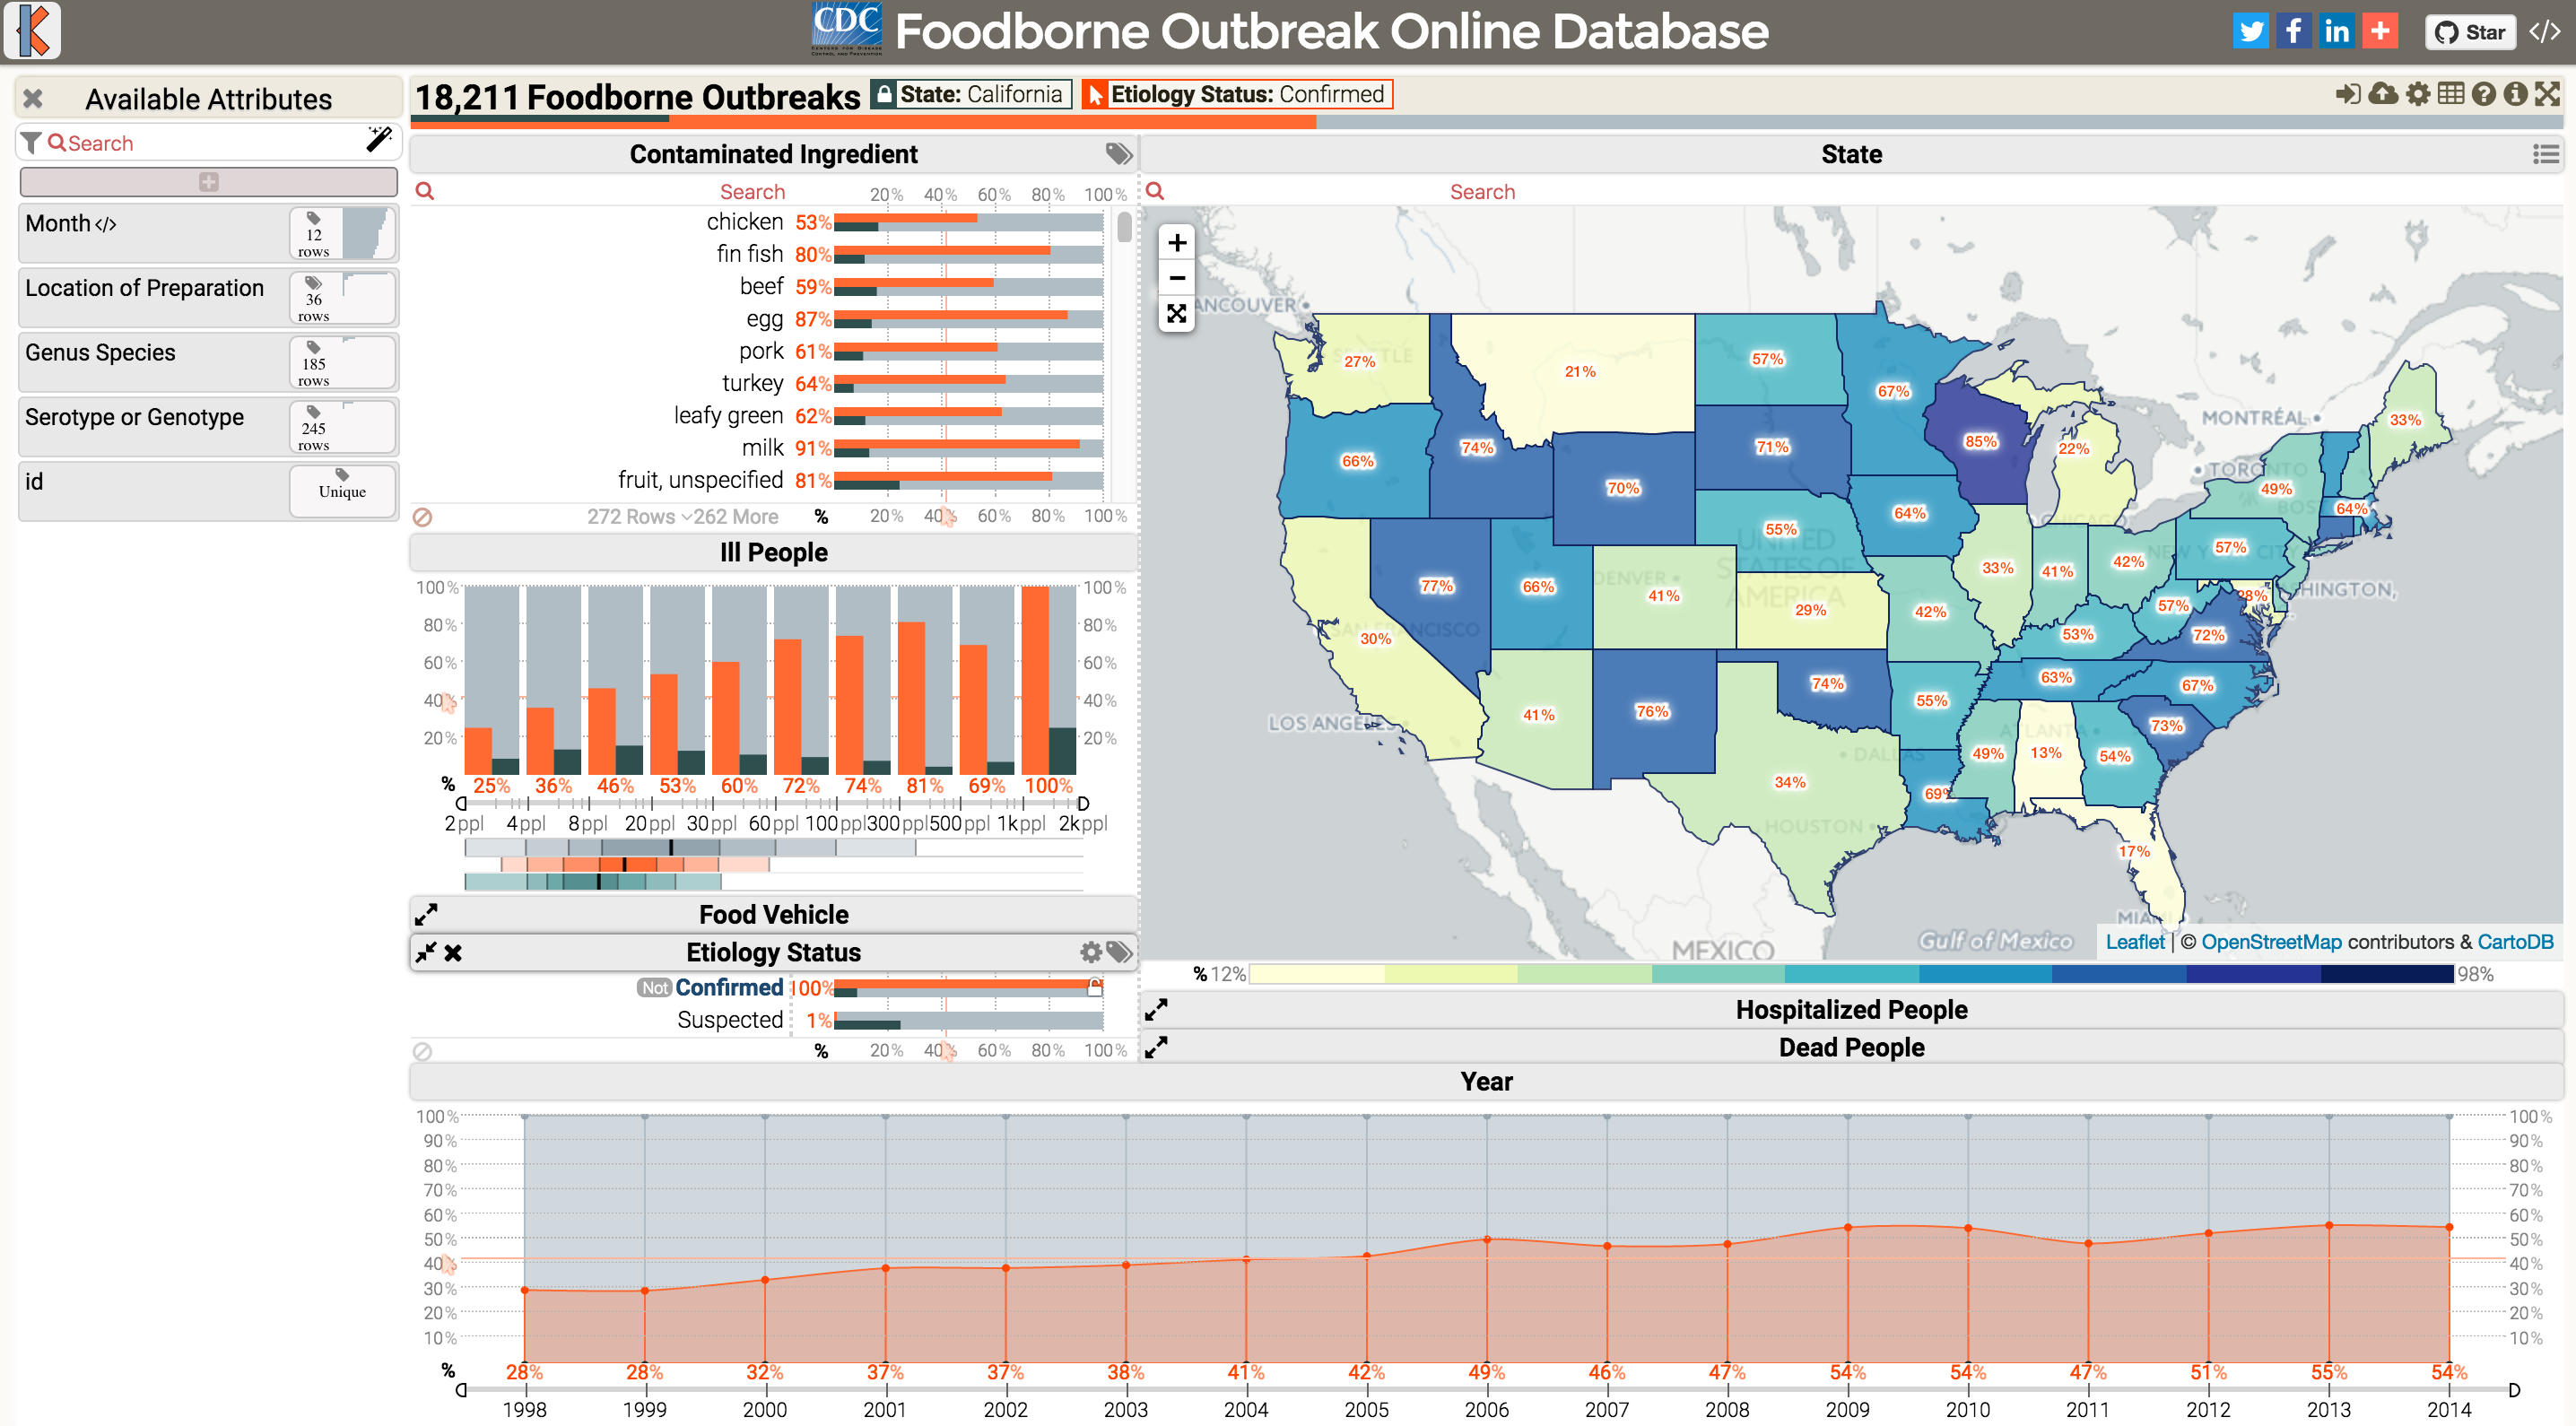The width and height of the screenshot is (2576, 1426).
Task: Expand the Food Vehicle summary panel
Action: pos(426,914)
